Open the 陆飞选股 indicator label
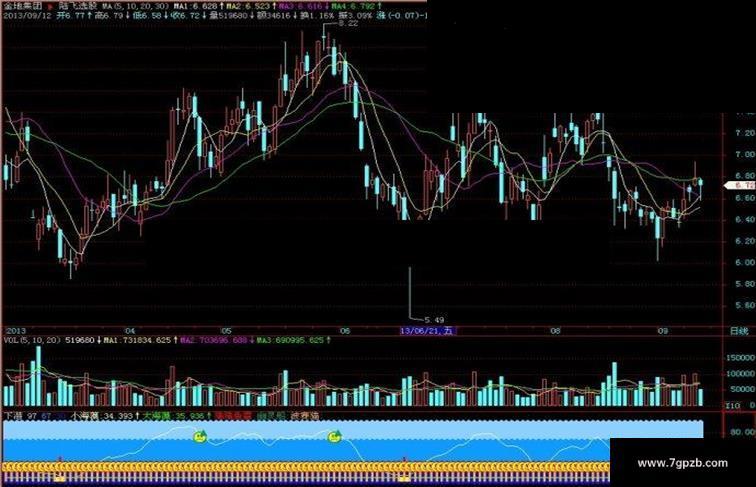Image resolution: width=756 pixels, height=487 pixels. tap(79, 7)
